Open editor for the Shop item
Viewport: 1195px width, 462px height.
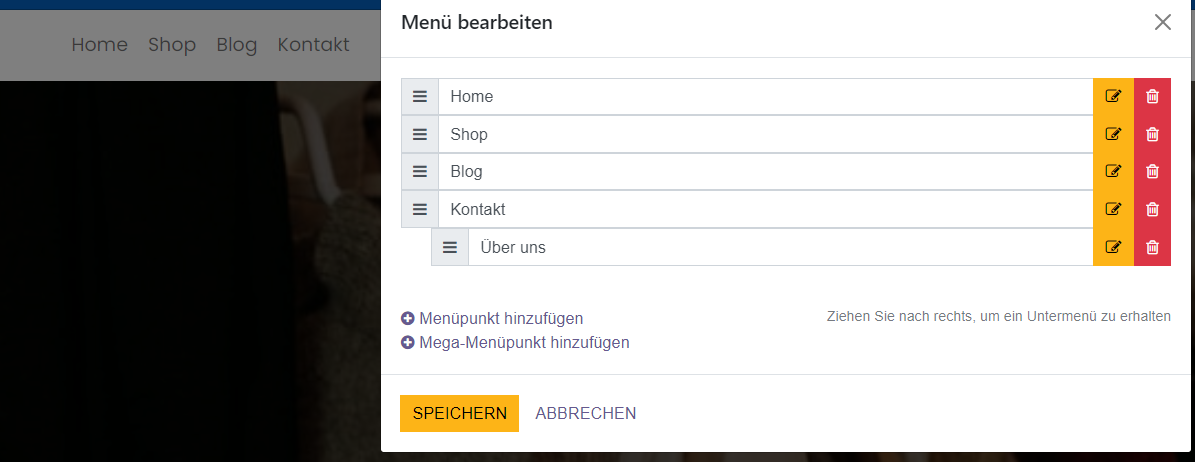coord(1113,134)
